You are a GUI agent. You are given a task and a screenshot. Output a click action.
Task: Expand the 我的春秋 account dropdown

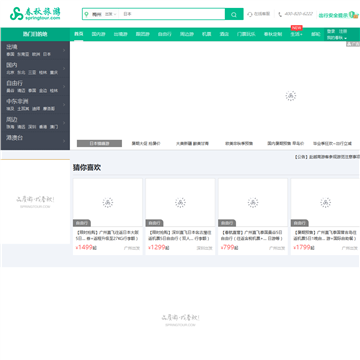[x=337, y=38]
